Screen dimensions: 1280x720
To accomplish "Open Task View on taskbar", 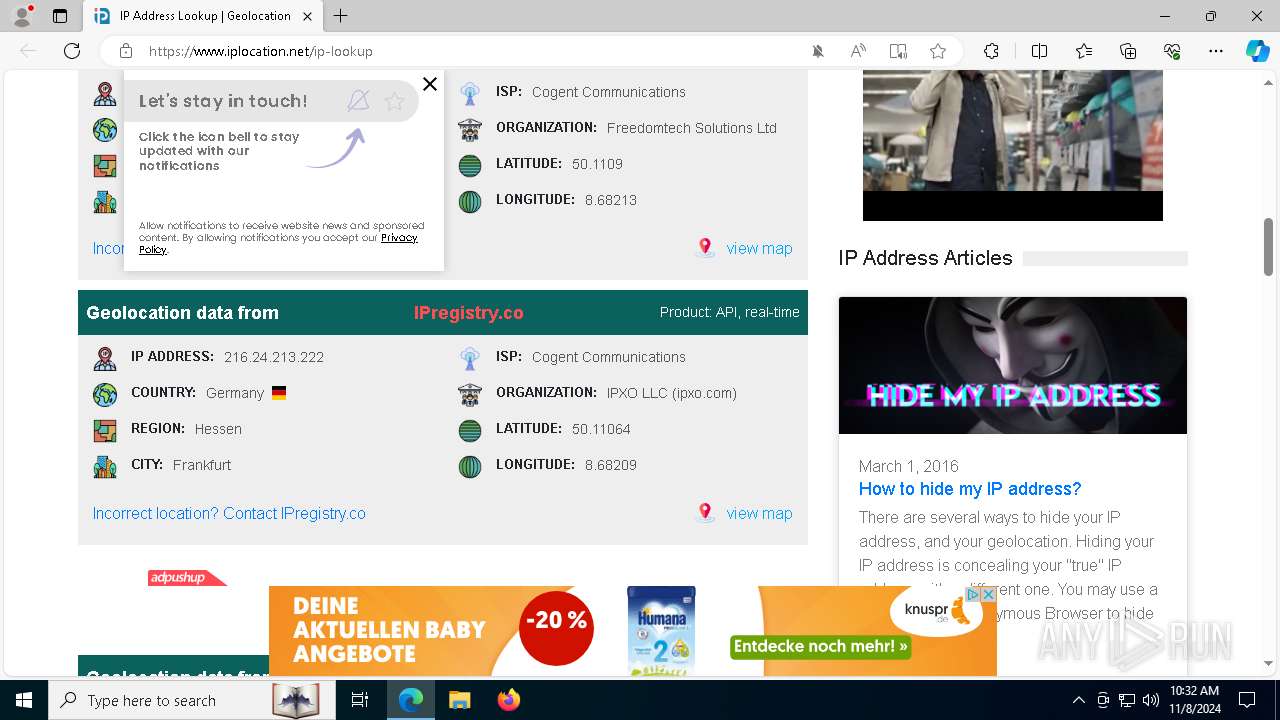I will [360, 700].
